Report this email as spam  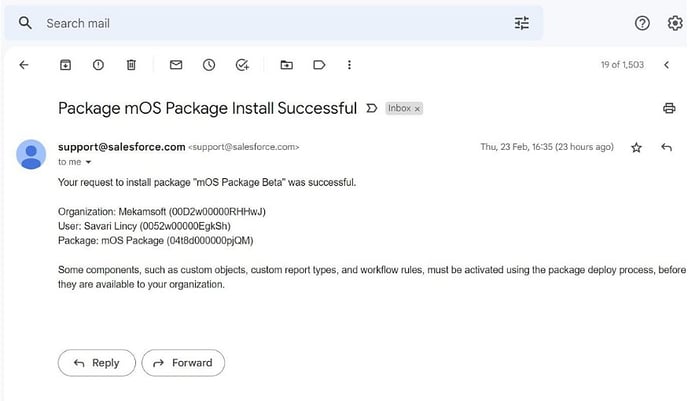(x=98, y=65)
